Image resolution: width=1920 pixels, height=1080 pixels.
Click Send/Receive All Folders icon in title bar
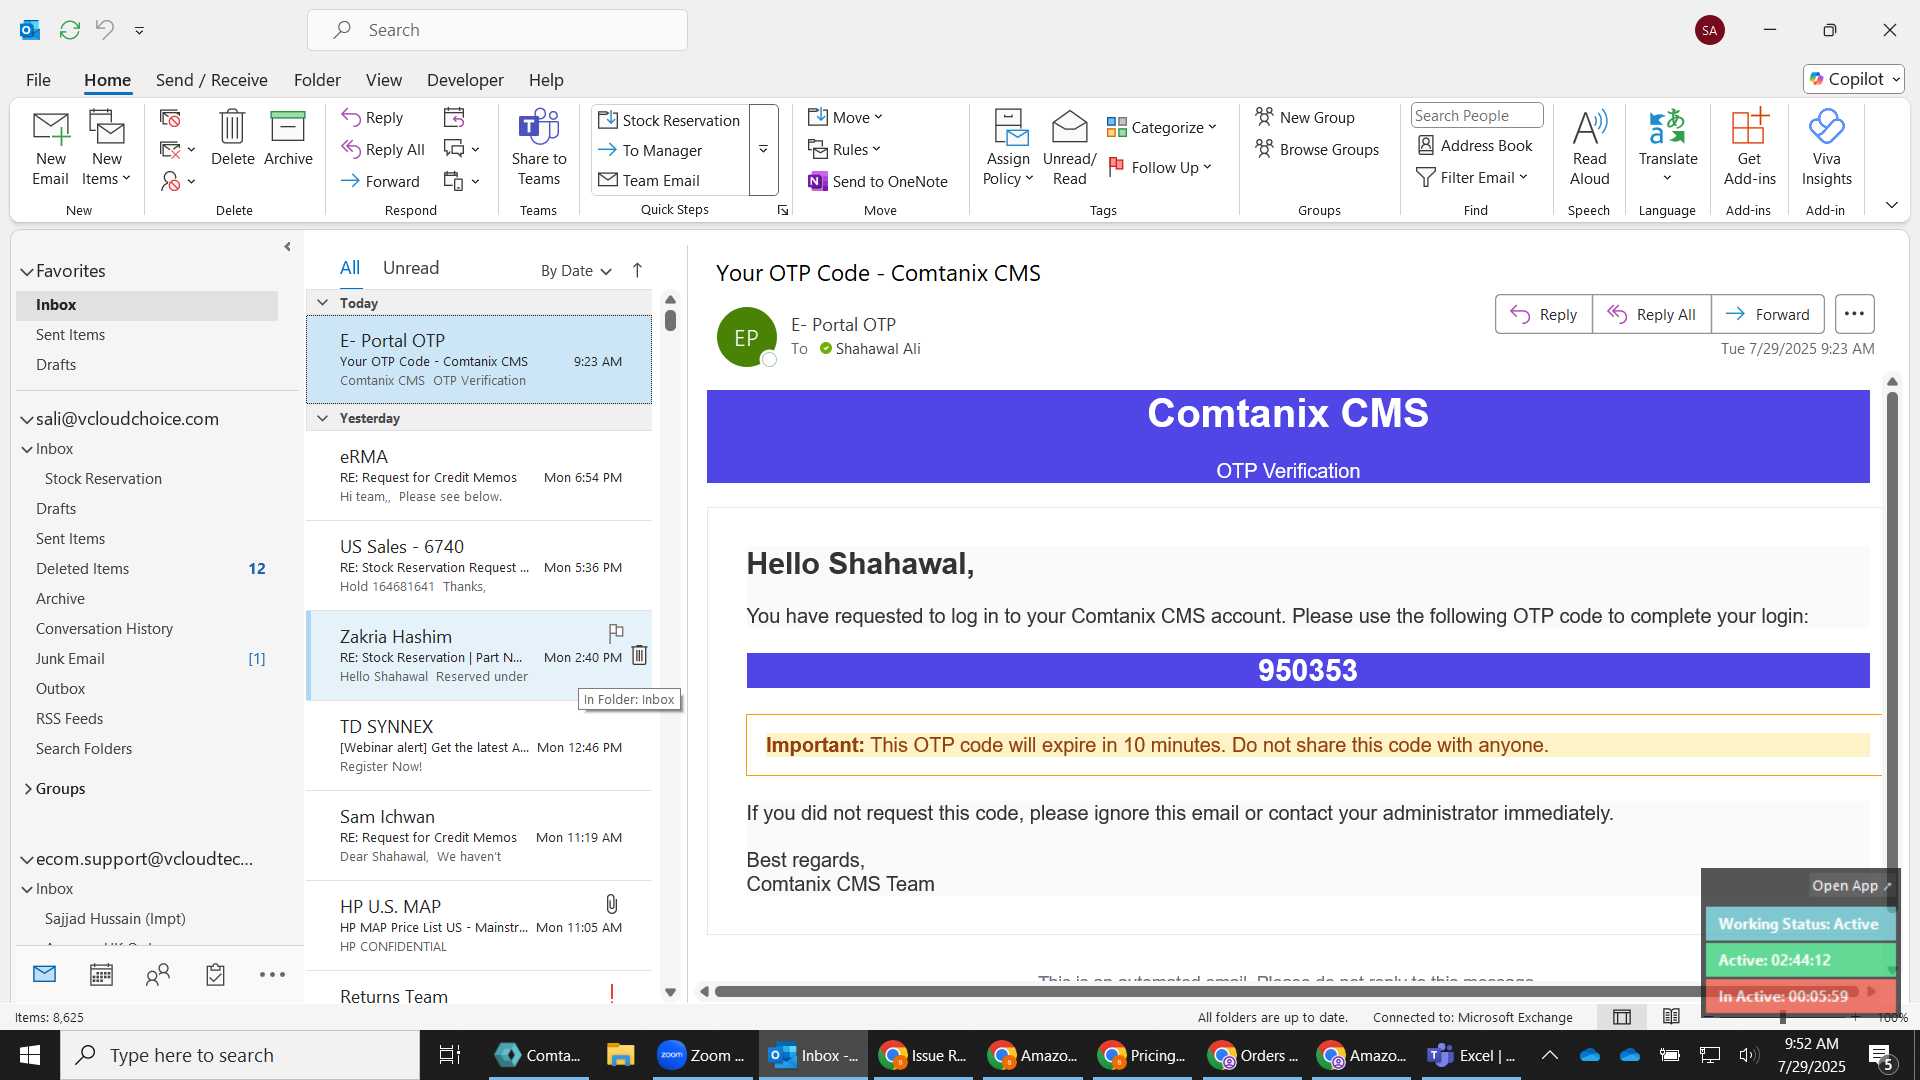coord(70,30)
